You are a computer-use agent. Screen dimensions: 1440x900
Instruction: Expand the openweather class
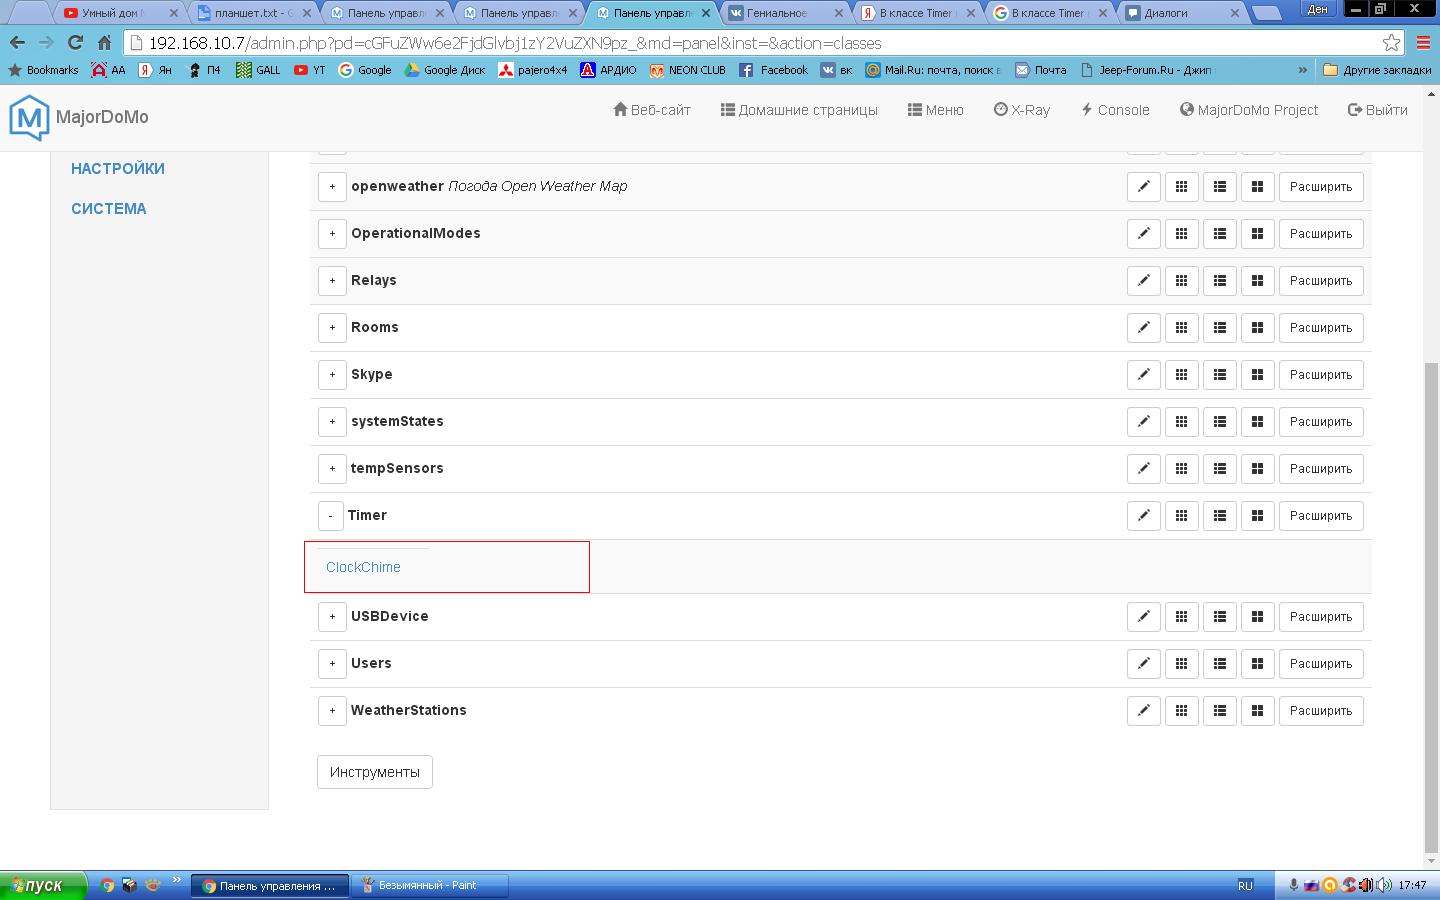(x=332, y=187)
